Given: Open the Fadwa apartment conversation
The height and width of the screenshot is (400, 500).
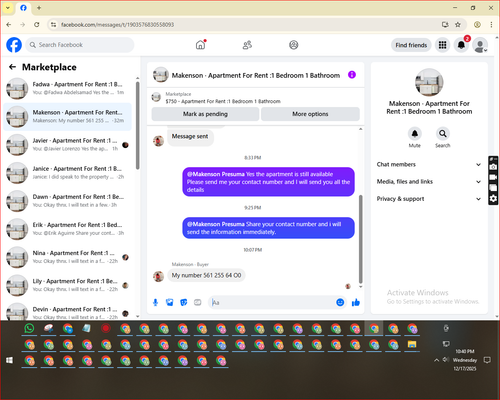Looking at the screenshot, I should [x=67, y=88].
